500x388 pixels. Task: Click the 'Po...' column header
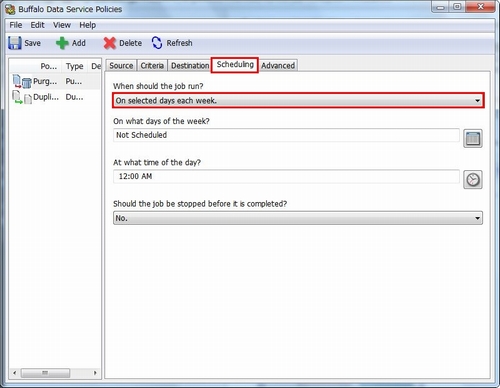[x=48, y=66]
